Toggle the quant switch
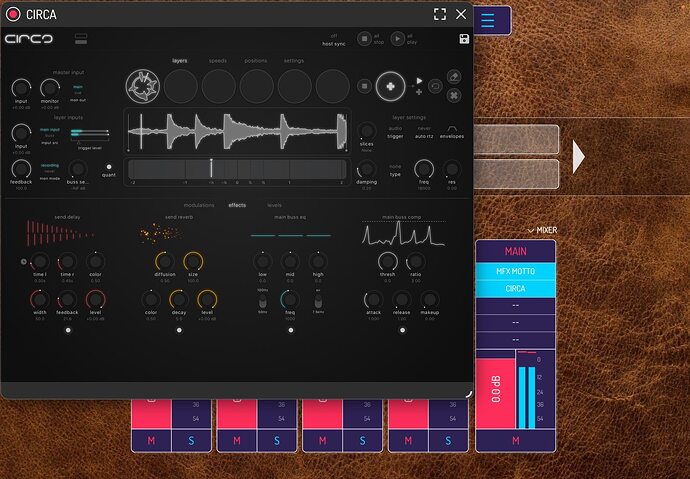Image resolution: width=690 pixels, height=479 pixels. point(109,167)
